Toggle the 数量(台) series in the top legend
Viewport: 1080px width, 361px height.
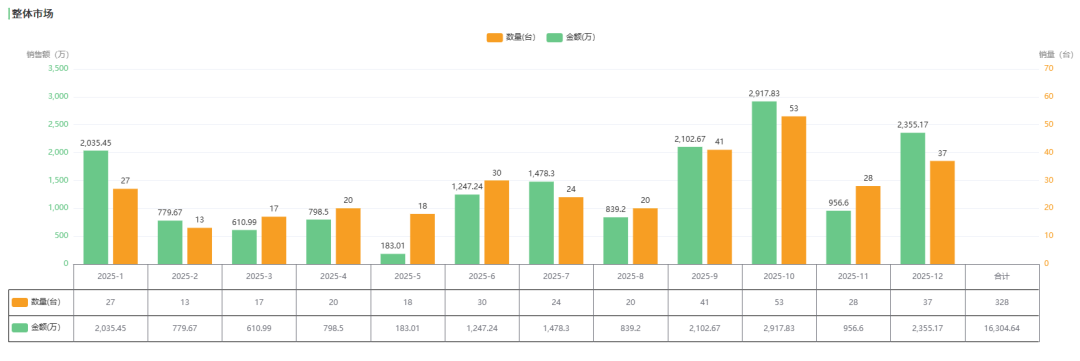(x=510, y=37)
